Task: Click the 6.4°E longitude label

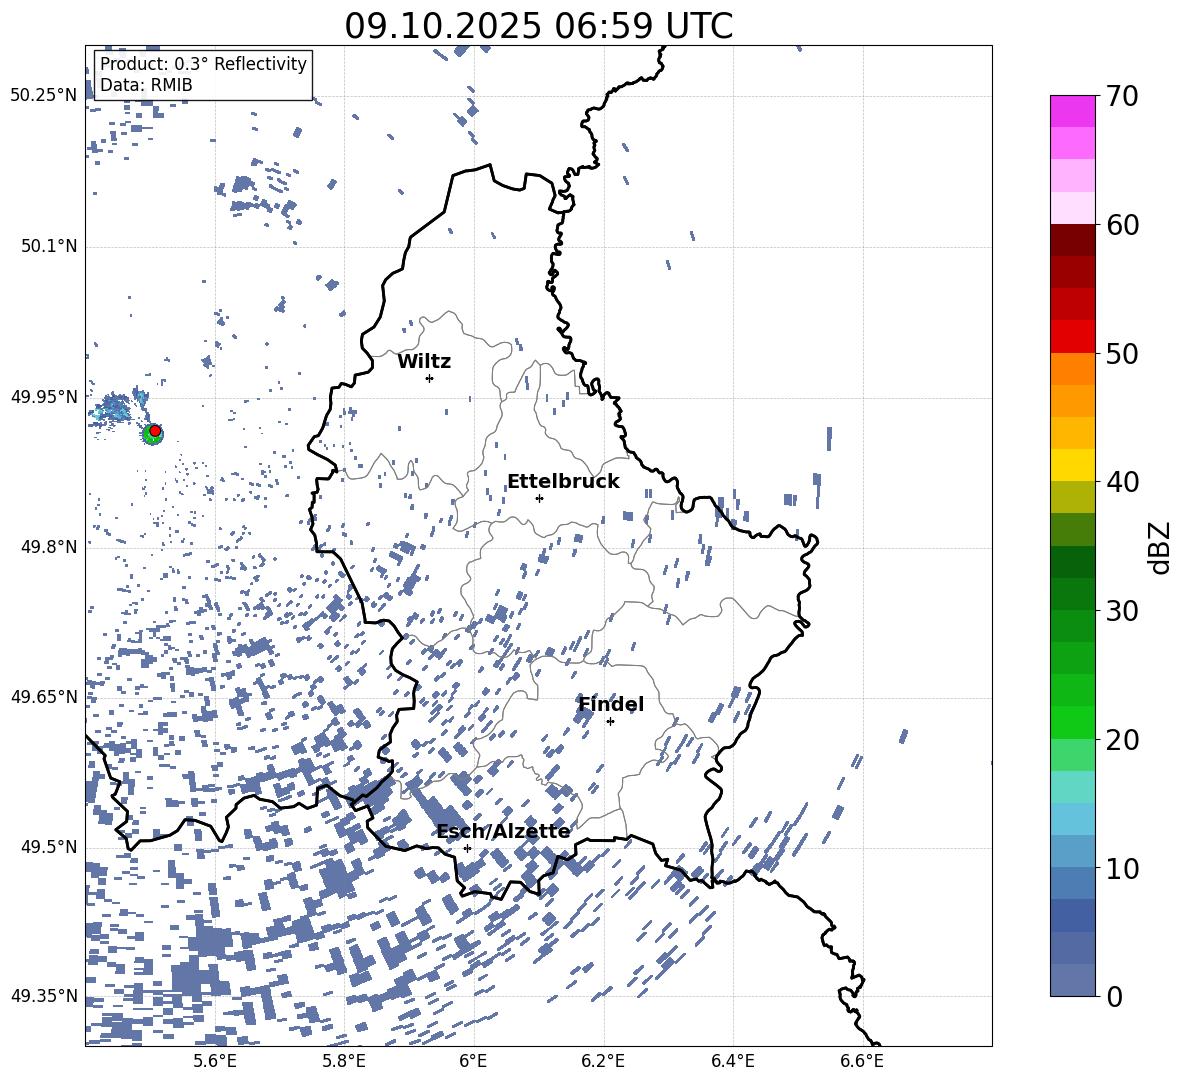Action: (733, 1061)
